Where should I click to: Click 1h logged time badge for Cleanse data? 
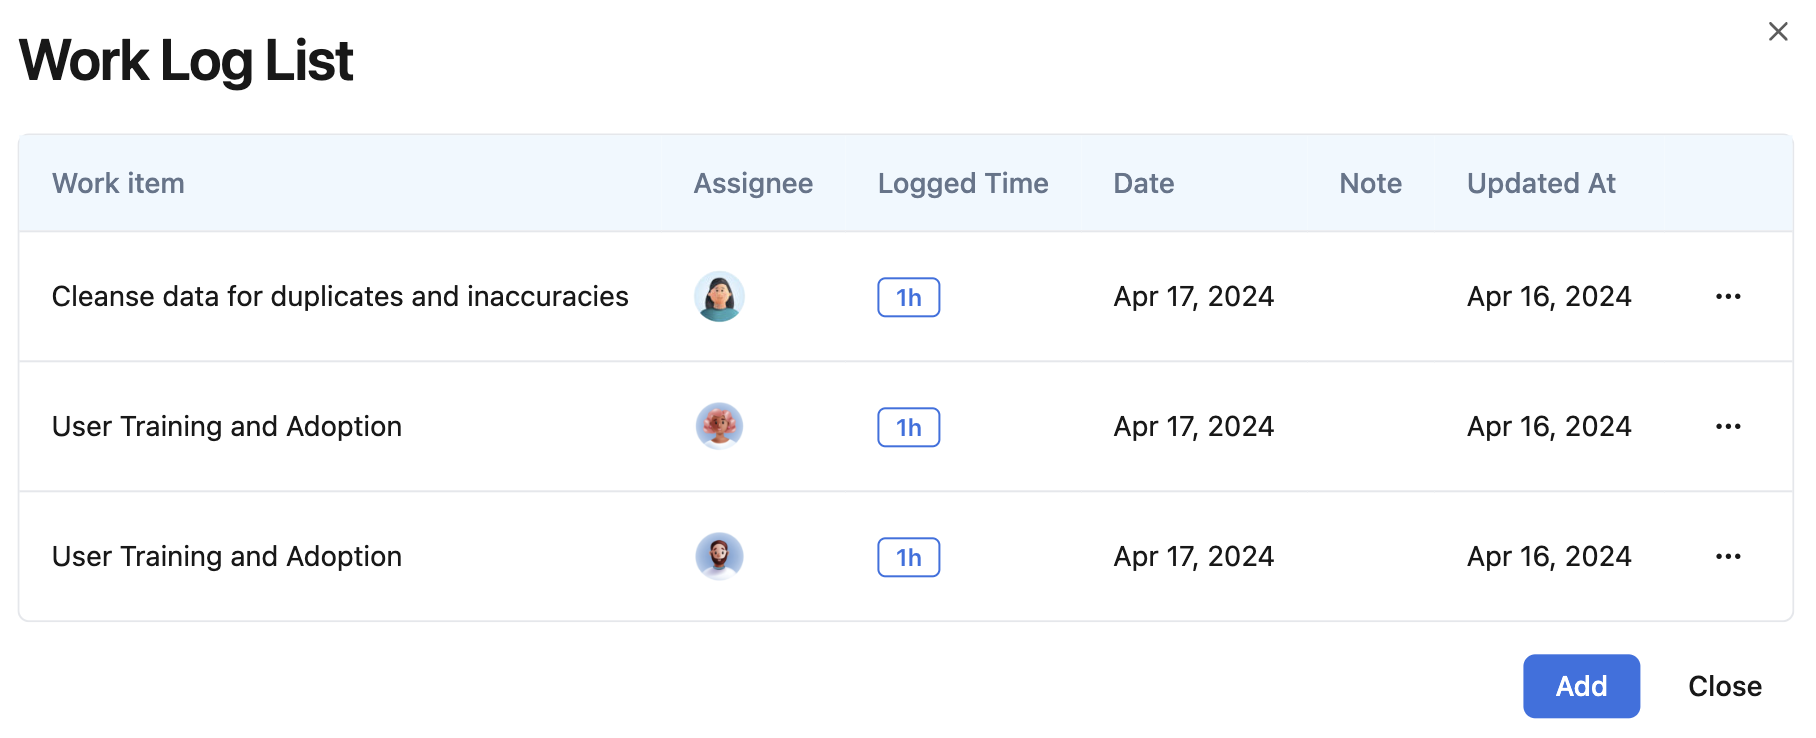click(908, 298)
